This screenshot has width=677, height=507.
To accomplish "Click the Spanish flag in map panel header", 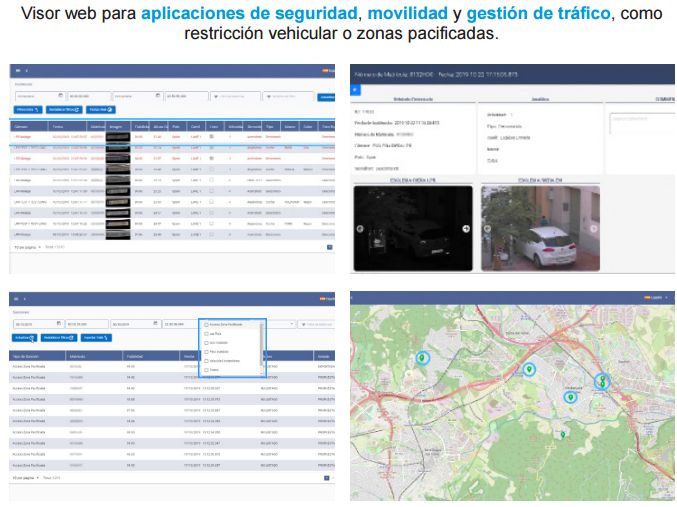I will 647,297.
